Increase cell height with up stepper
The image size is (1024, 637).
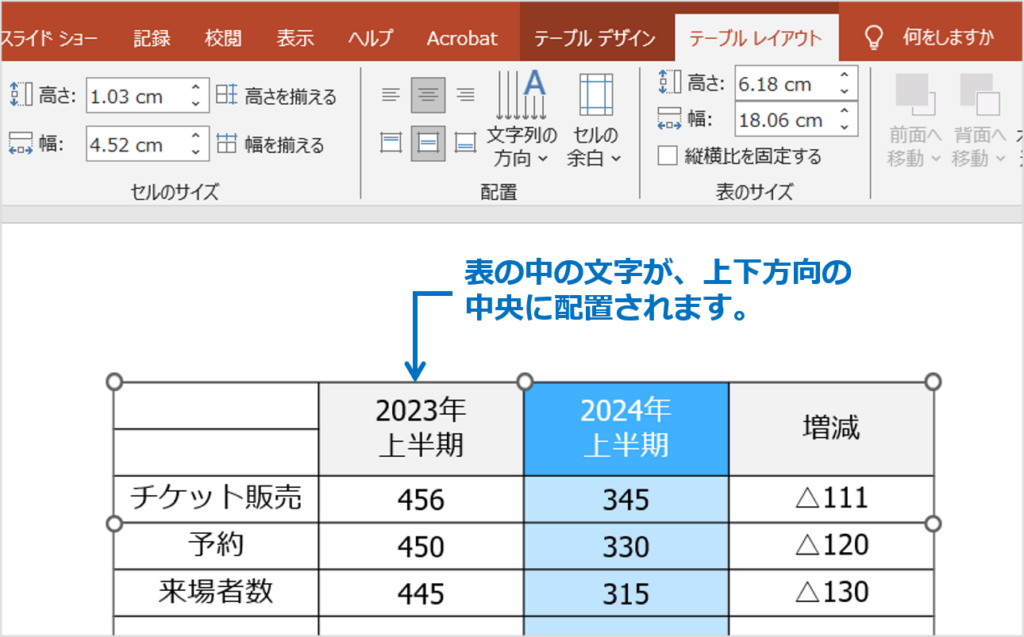coord(196,88)
